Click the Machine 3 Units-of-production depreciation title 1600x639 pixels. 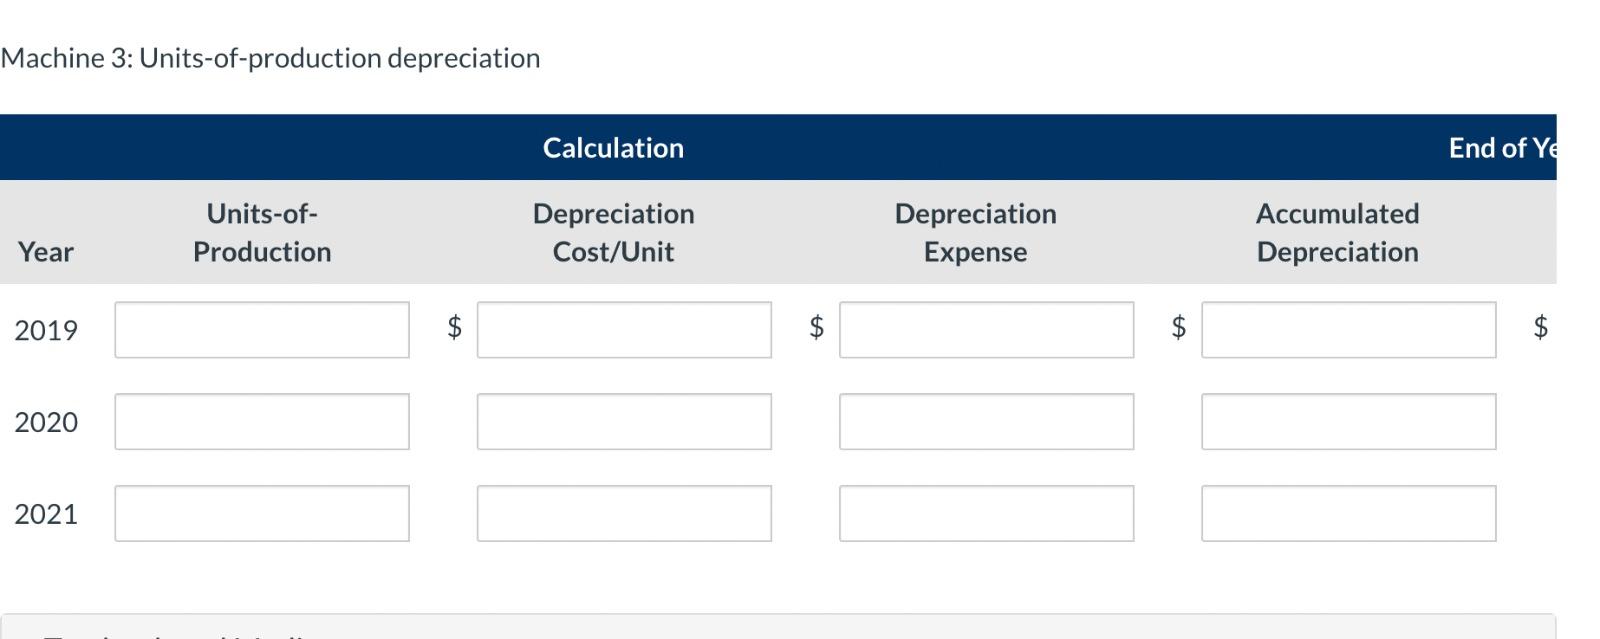[271, 58]
